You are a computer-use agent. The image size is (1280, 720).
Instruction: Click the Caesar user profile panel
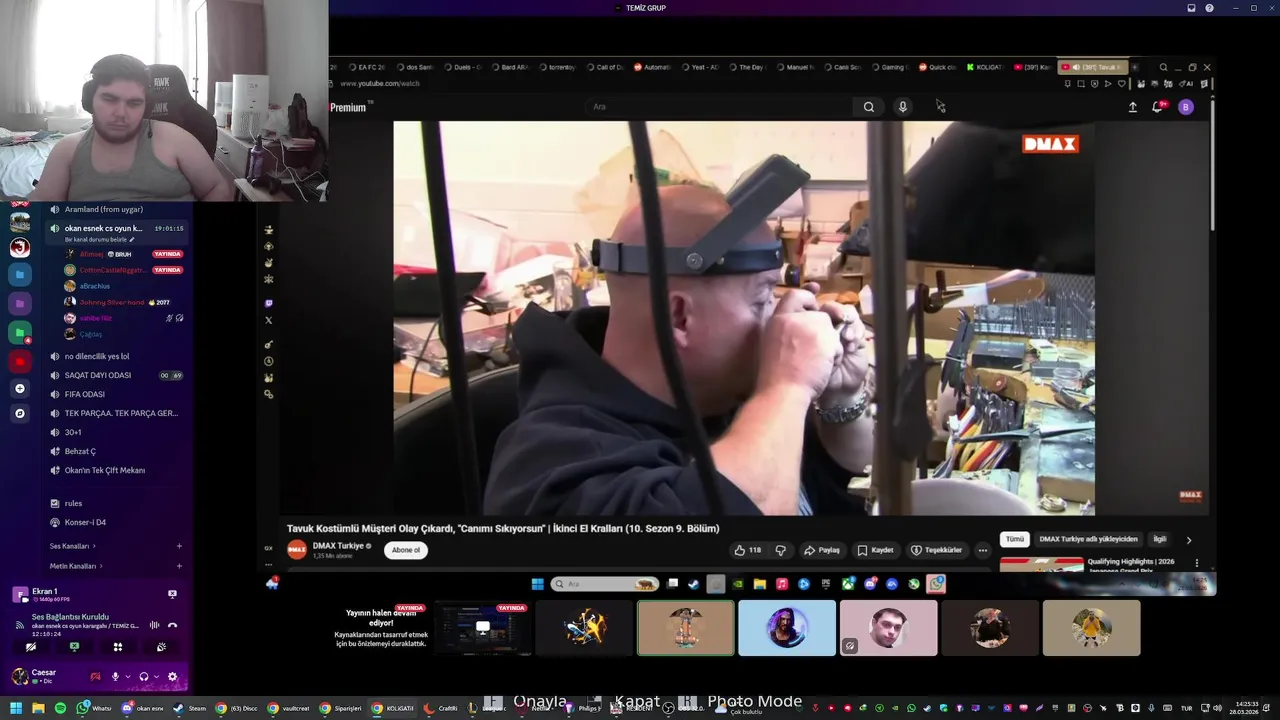pyautogui.click(x=47, y=677)
